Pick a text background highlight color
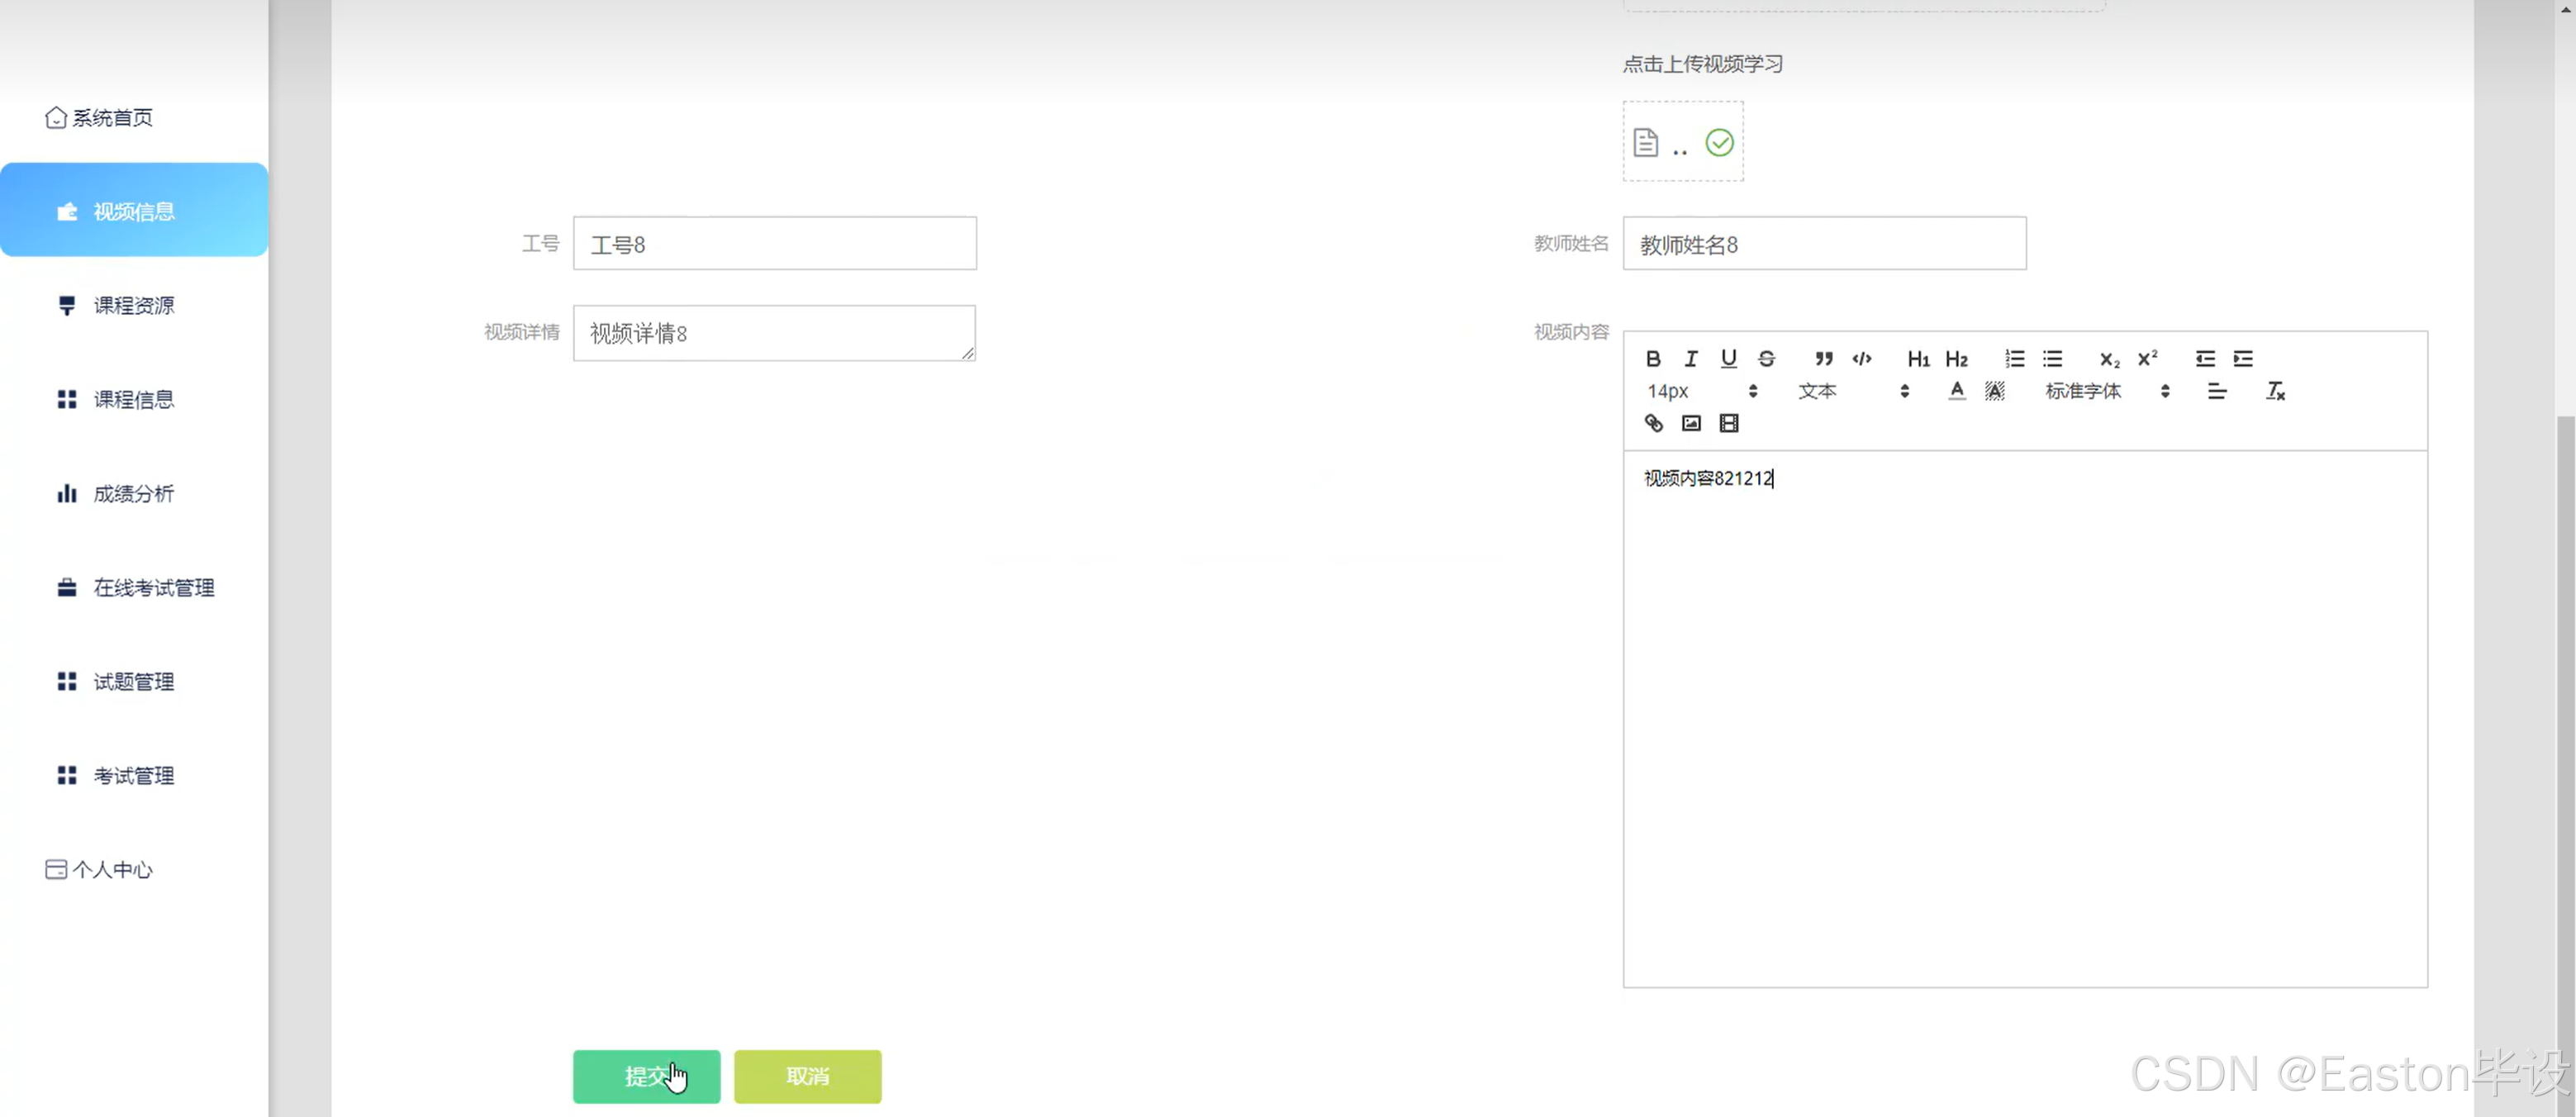 coord(1995,391)
